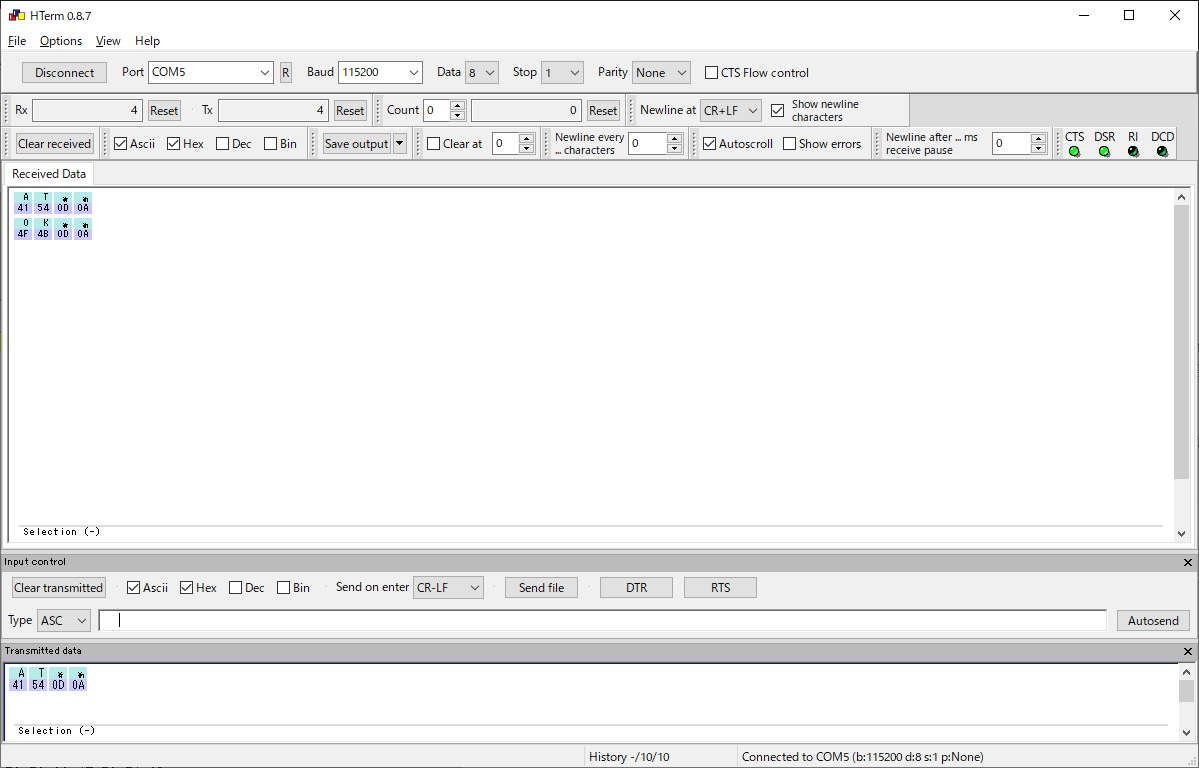Open the Options menu
This screenshot has width=1199, height=768.
[x=61, y=41]
